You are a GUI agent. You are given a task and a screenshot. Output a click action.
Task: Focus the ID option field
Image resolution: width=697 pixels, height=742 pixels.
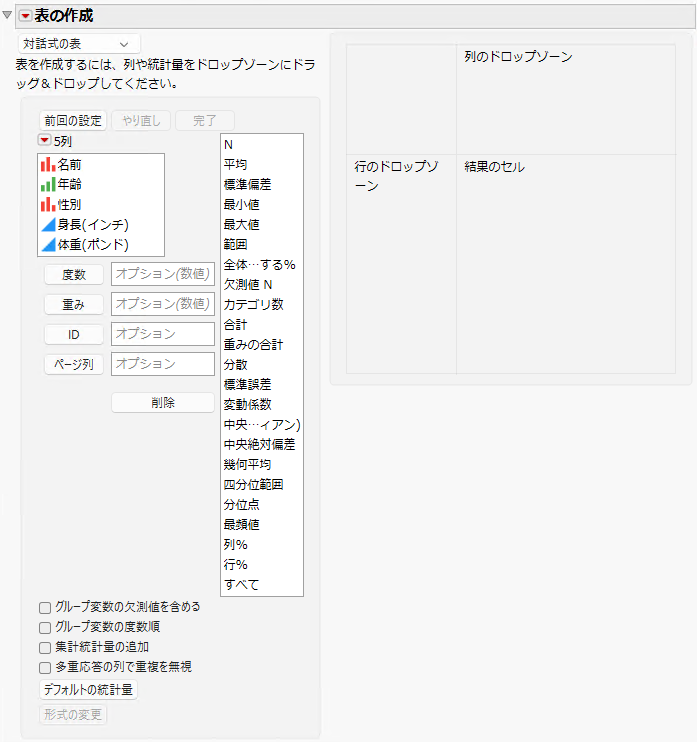click(x=163, y=334)
